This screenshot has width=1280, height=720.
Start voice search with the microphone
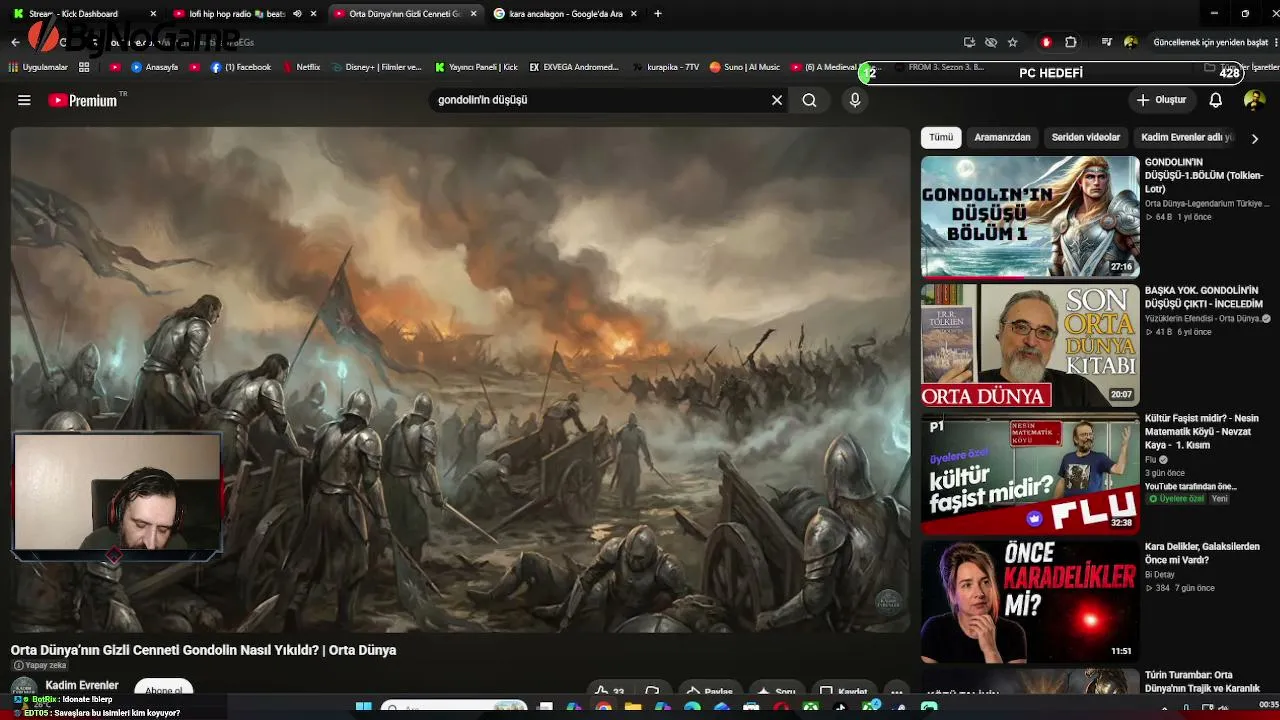(x=855, y=100)
